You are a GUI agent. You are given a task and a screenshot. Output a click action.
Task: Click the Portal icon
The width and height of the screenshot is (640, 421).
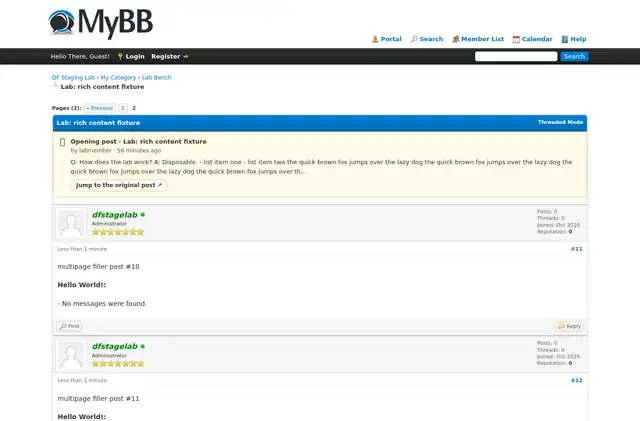coord(375,39)
